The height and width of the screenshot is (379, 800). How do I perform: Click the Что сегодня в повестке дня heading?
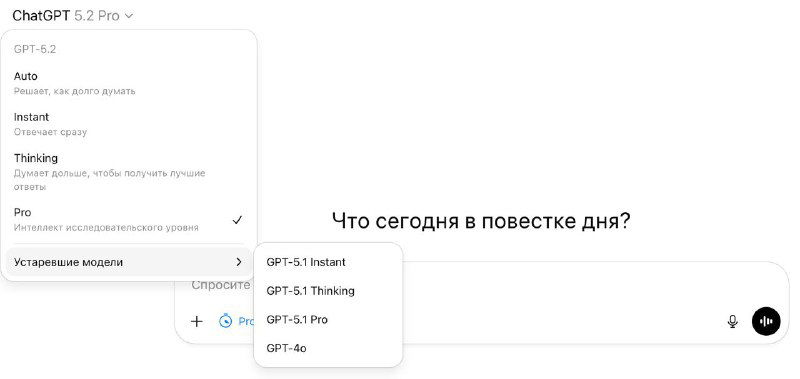coord(481,222)
